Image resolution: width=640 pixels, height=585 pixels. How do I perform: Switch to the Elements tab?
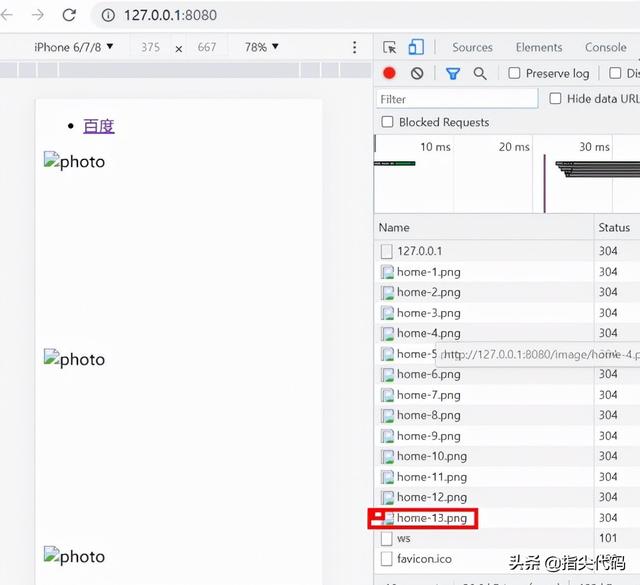(539, 47)
